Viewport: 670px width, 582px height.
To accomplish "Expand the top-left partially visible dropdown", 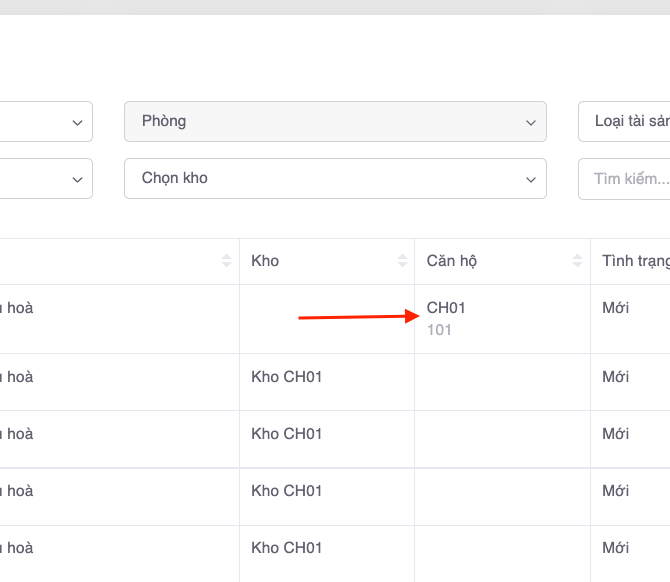I will (77, 122).
